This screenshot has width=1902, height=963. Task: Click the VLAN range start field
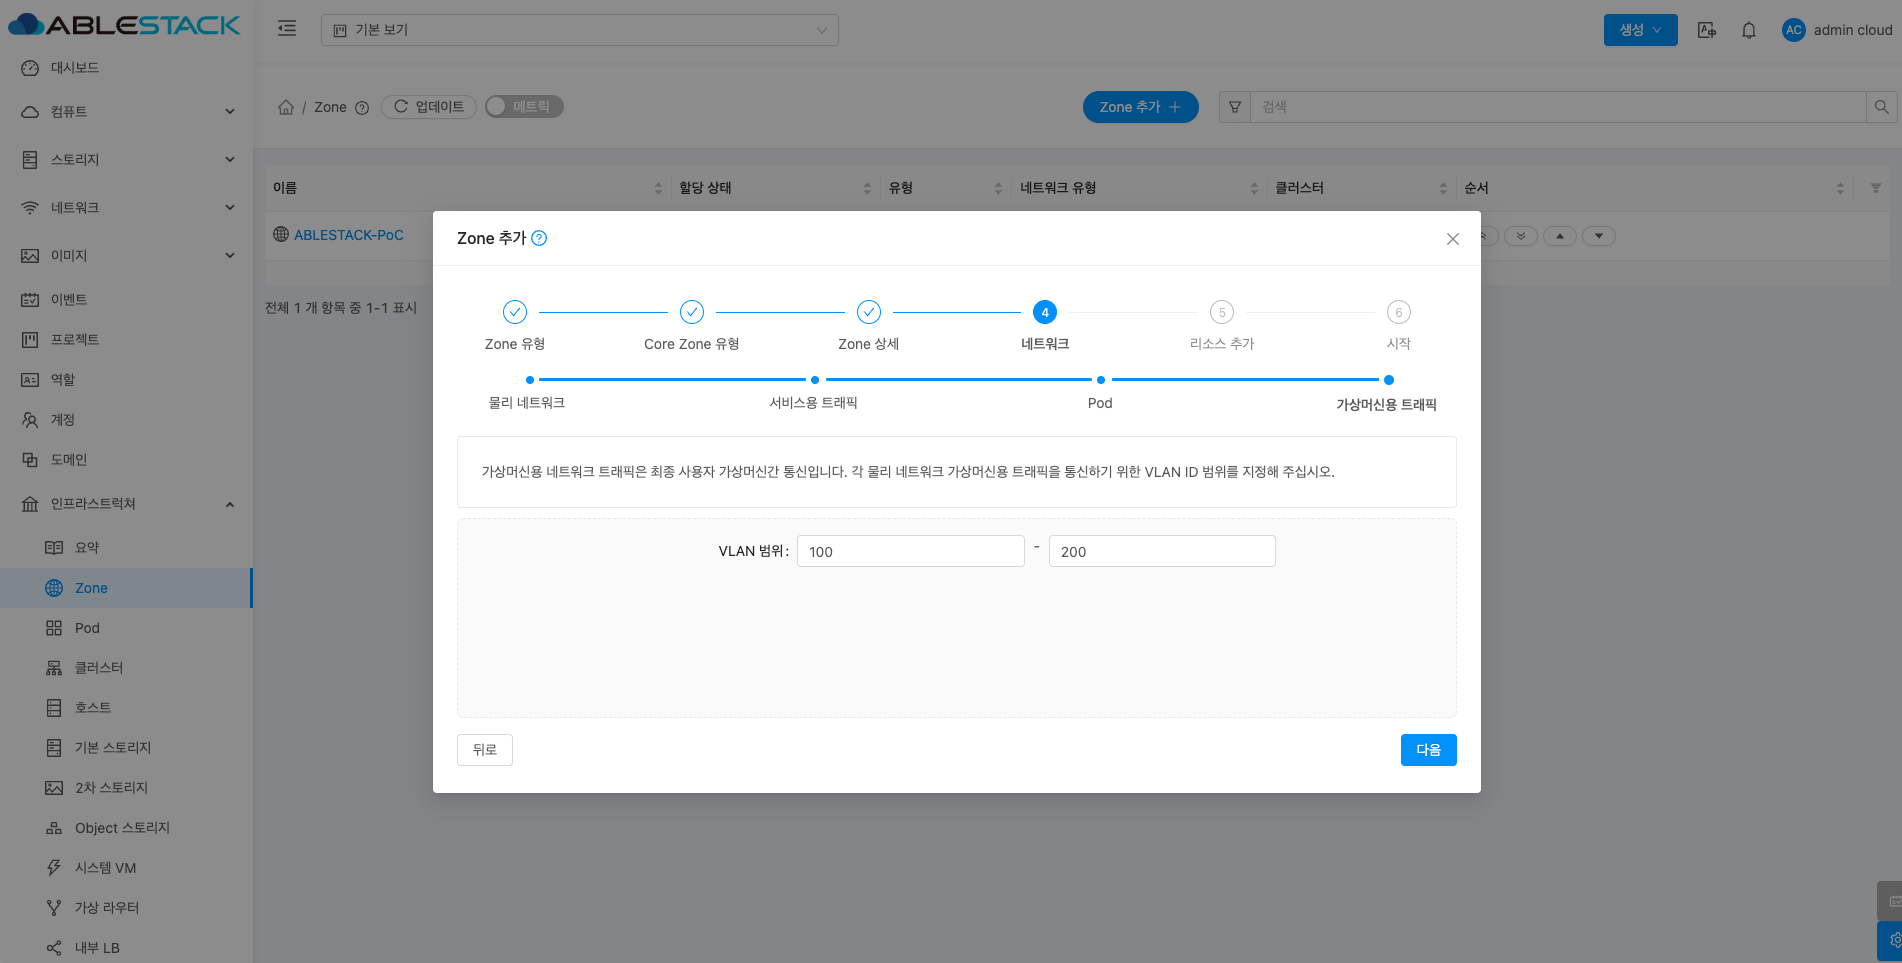pyautogui.click(x=910, y=551)
